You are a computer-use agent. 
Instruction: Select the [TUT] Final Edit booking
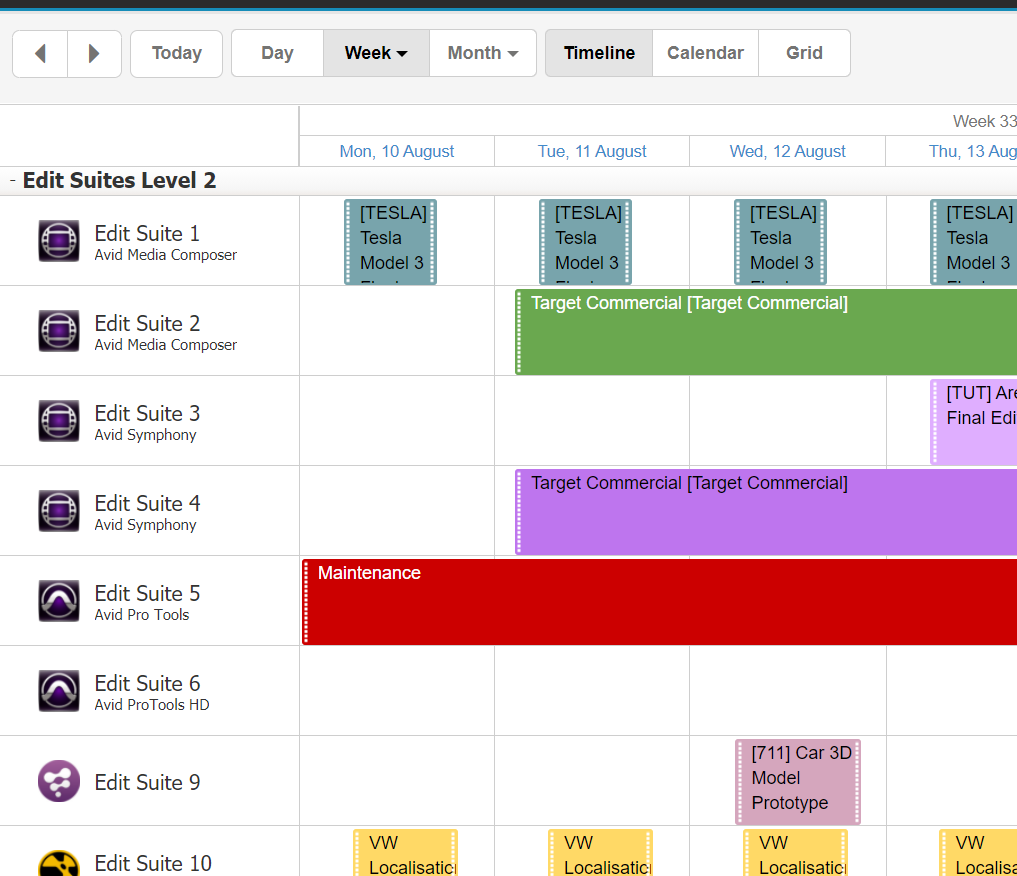974,422
